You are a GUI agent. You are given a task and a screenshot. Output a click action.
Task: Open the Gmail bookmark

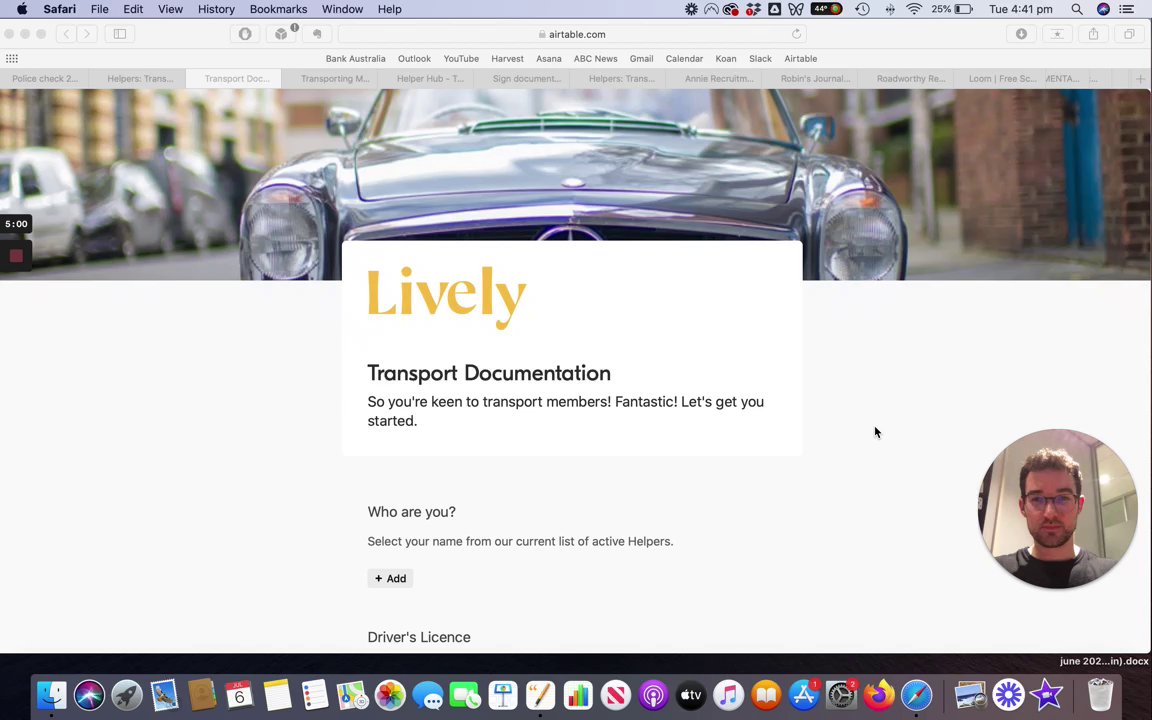coord(641,59)
